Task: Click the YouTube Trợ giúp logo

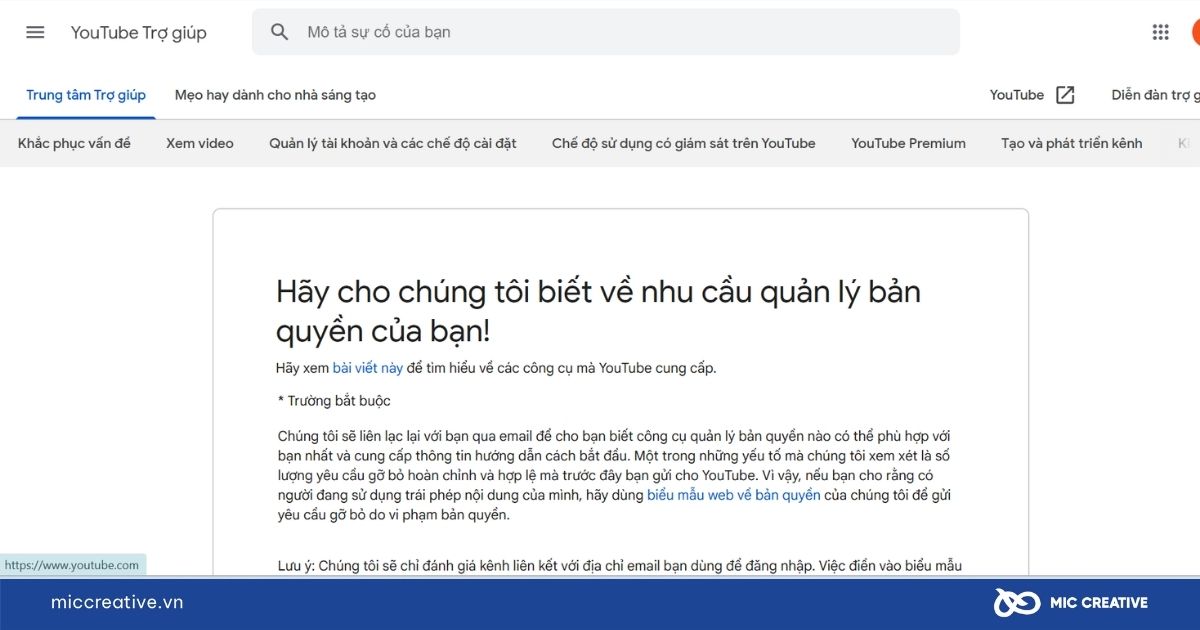Action: 138,31
